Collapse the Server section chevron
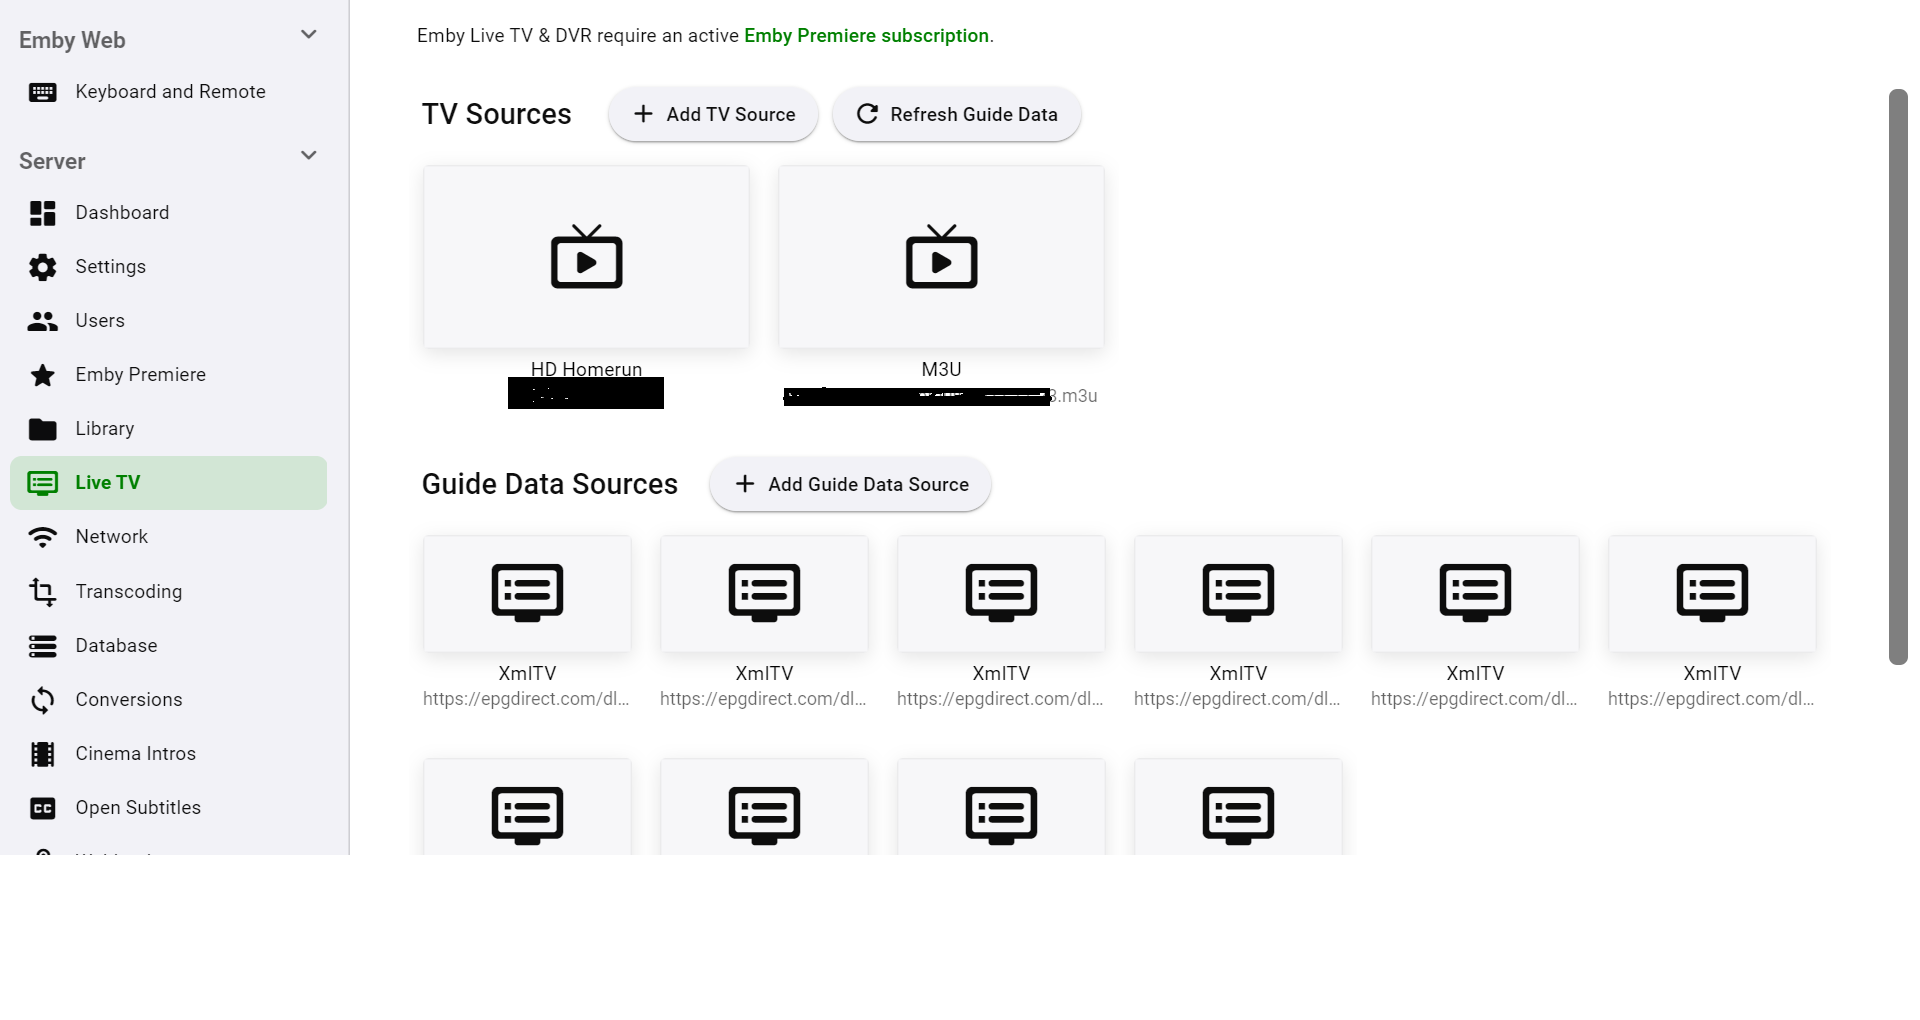This screenshot has height=1020, width=1920. 309,155
